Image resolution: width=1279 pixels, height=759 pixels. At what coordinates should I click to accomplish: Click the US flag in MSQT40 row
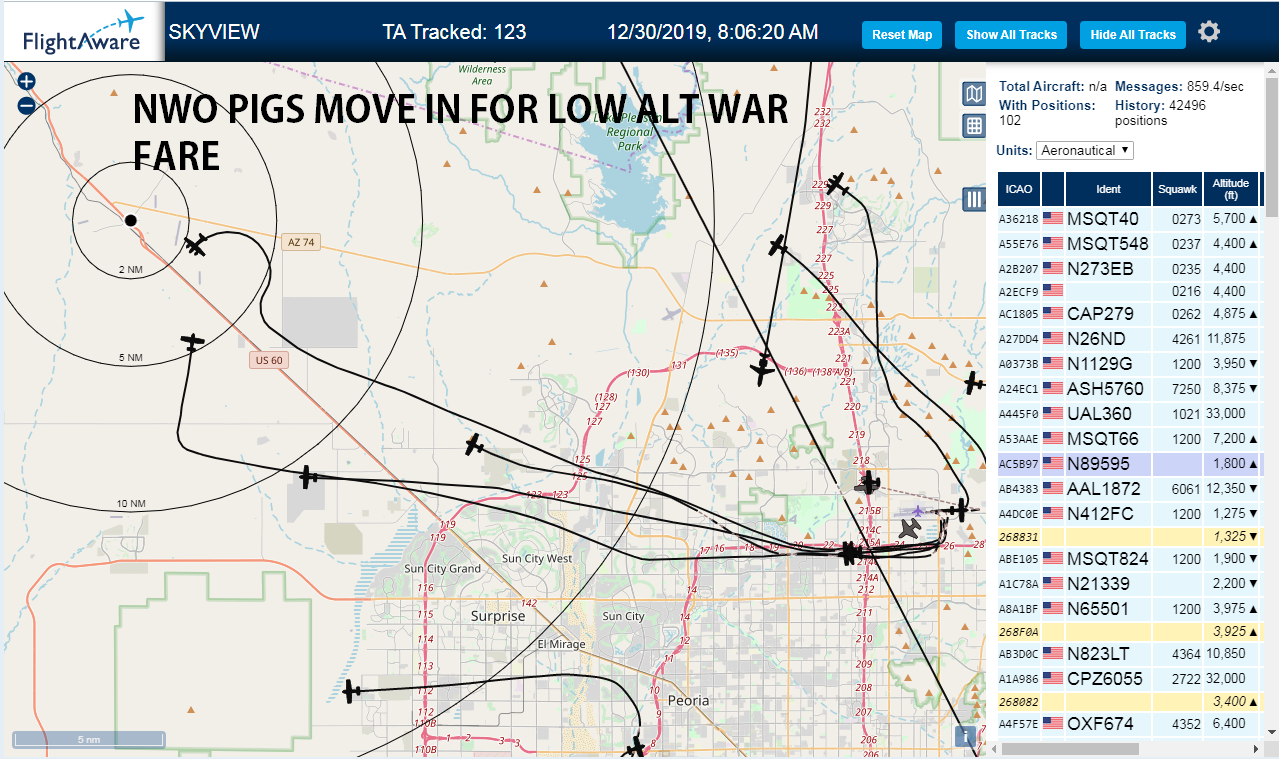pos(1053,218)
